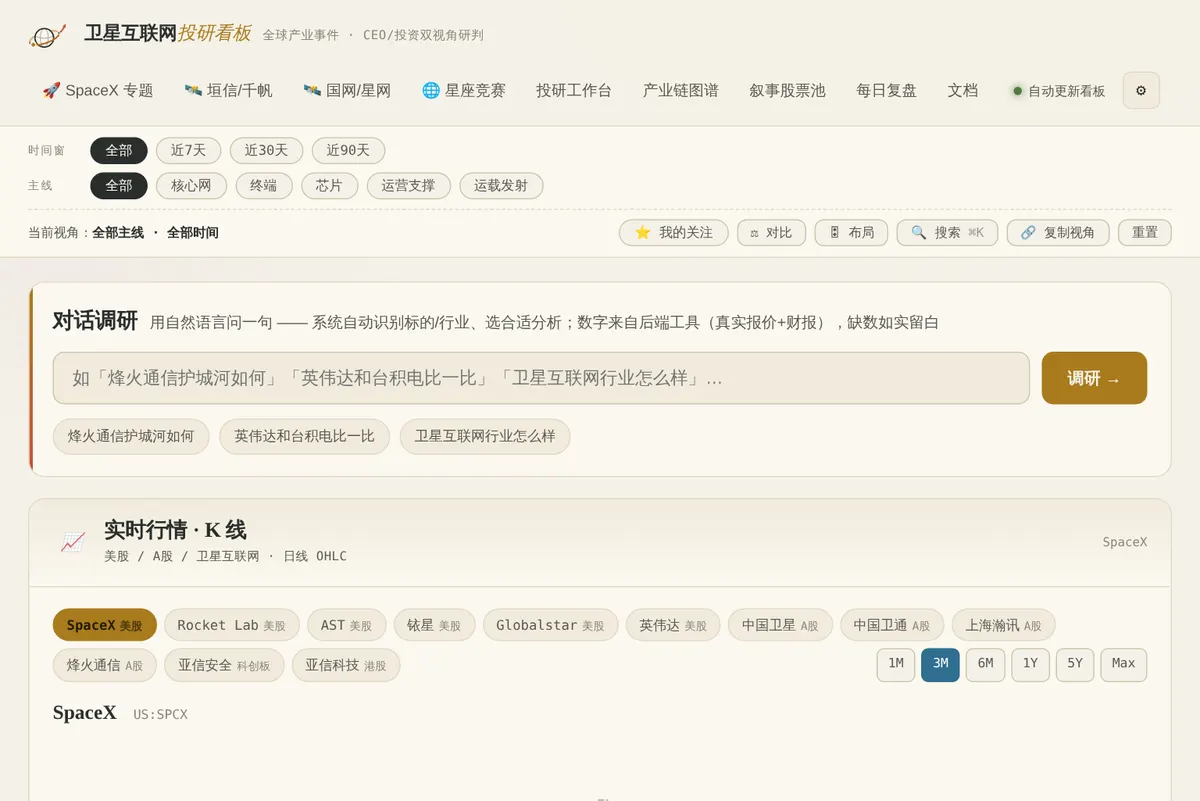Set chart range to 3M
Image resolution: width=1200 pixels, height=801 pixels.
(x=940, y=664)
